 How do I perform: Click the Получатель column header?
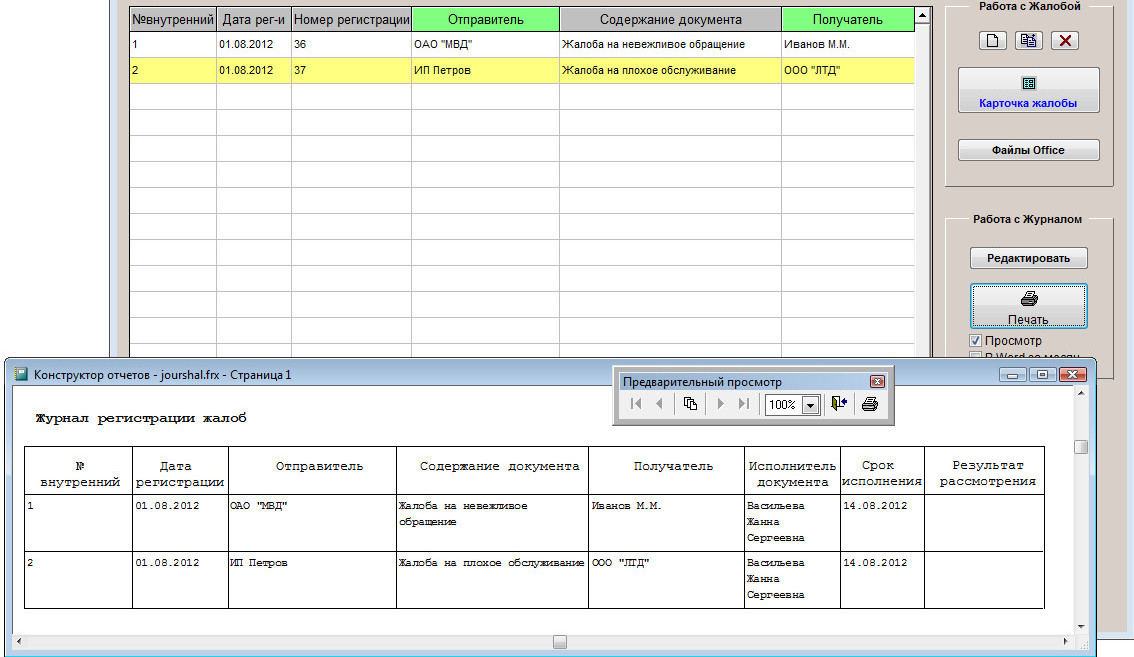tap(847, 19)
